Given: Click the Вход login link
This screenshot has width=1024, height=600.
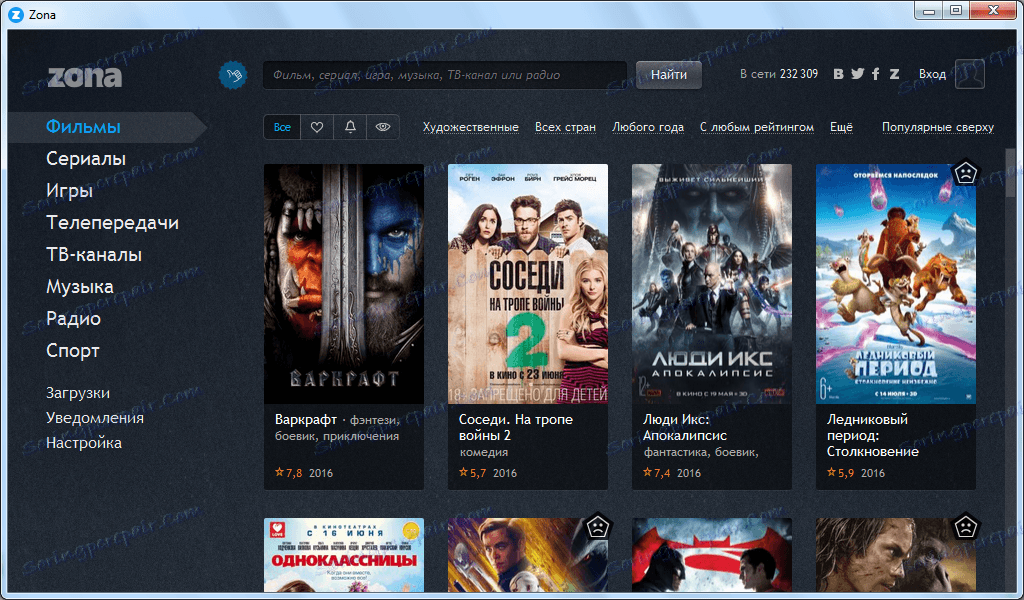Looking at the screenshot, I should (x=932, y=74).
